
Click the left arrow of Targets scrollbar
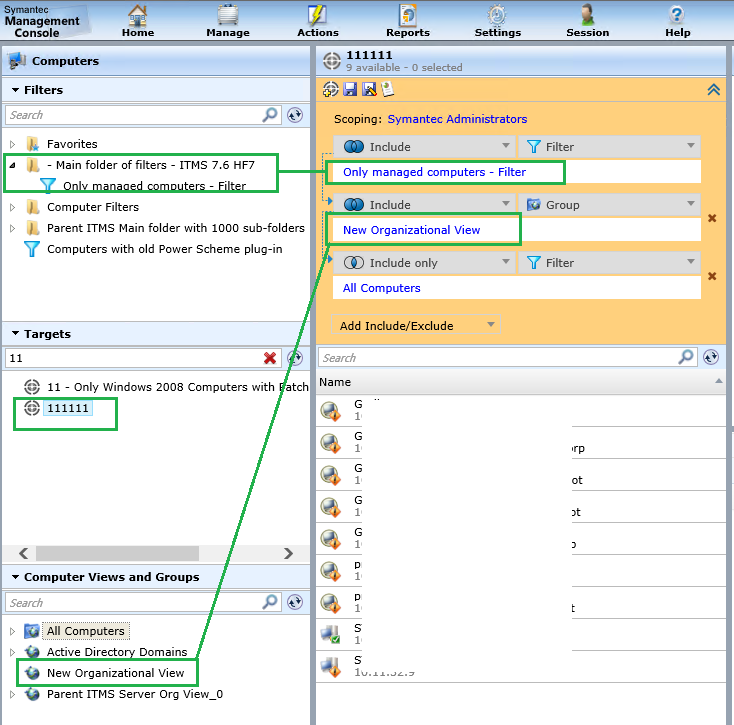(23, 553)
